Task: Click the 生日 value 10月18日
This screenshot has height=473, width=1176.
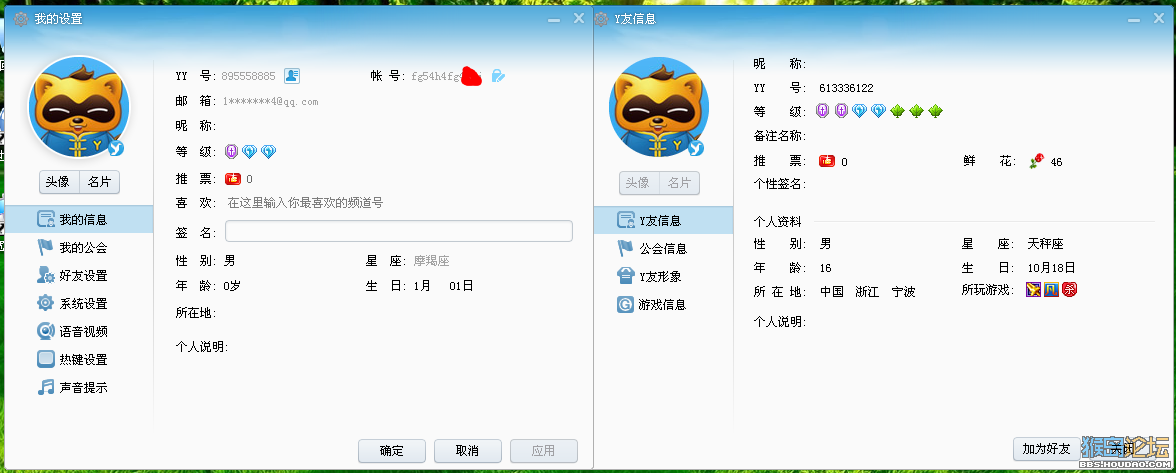Action: (x=1052, y=268)
